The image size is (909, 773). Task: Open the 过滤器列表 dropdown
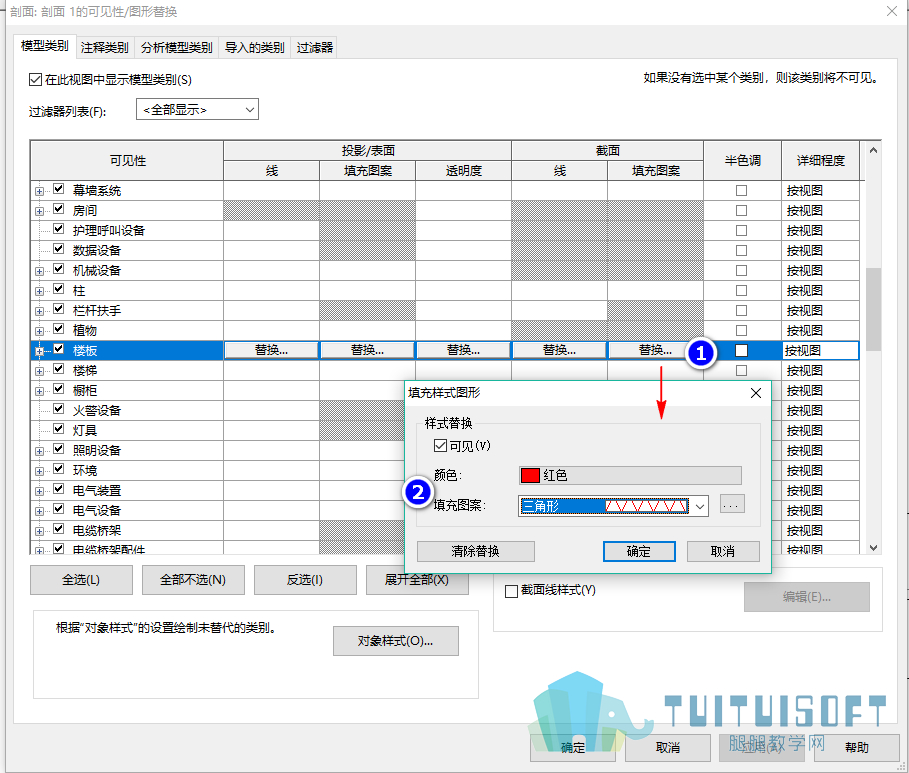pos(197,110)
